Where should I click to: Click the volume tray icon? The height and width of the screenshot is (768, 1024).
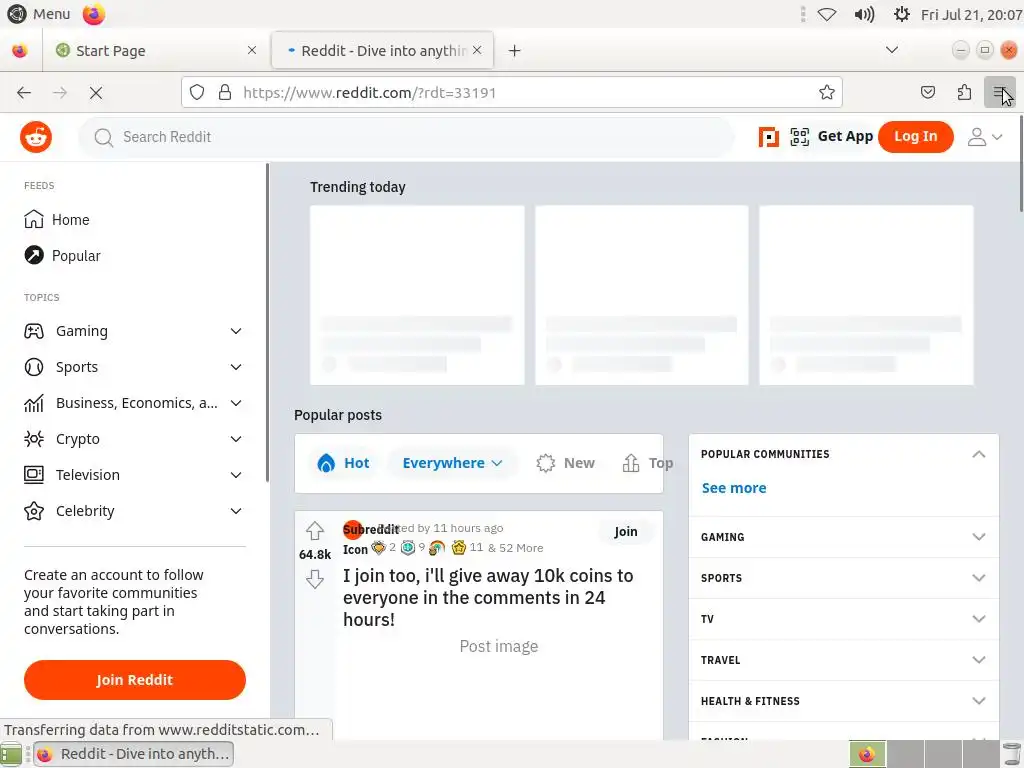[x=864, y=14]
